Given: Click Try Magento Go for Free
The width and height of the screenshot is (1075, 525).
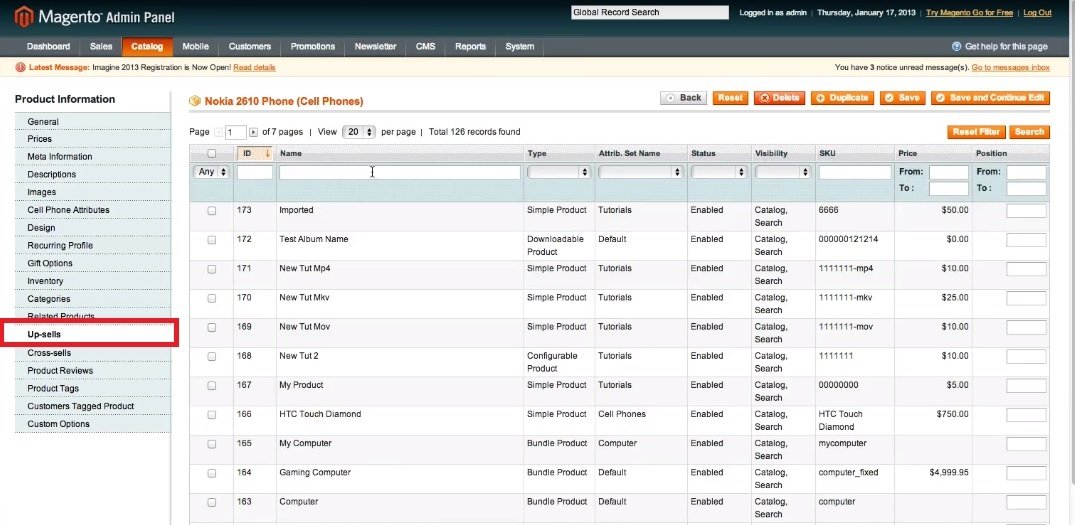Looking at the screenshot, I should click(969, 13).
